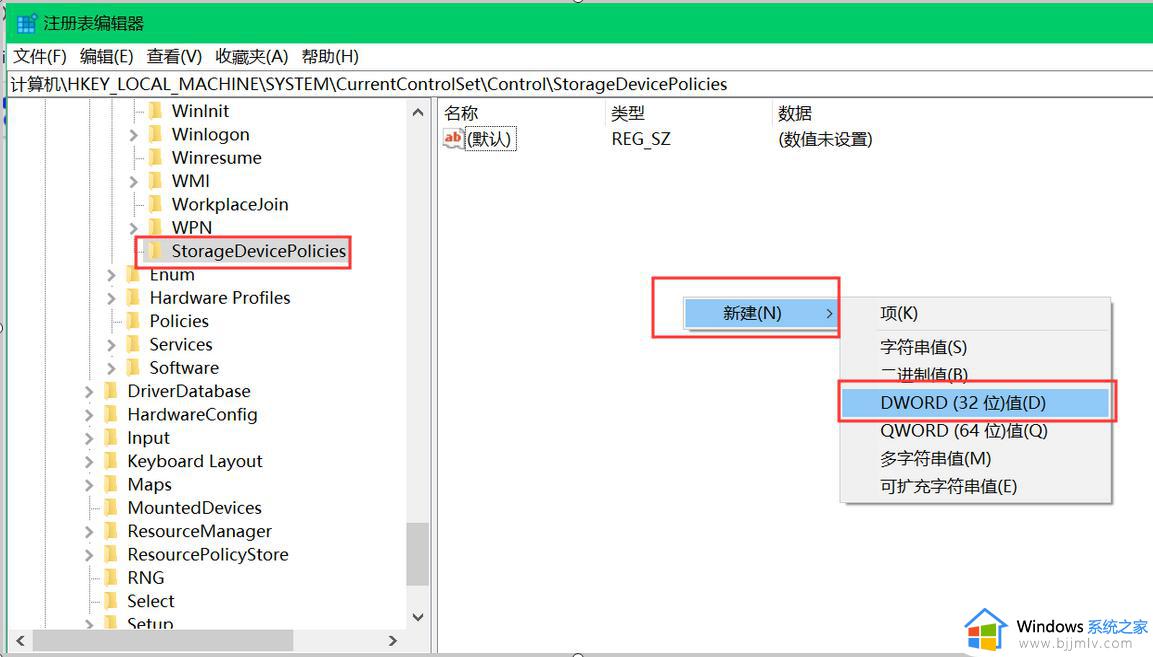Expand the WPN tree node
The image size is (1153, 657).
pos(133,229)
